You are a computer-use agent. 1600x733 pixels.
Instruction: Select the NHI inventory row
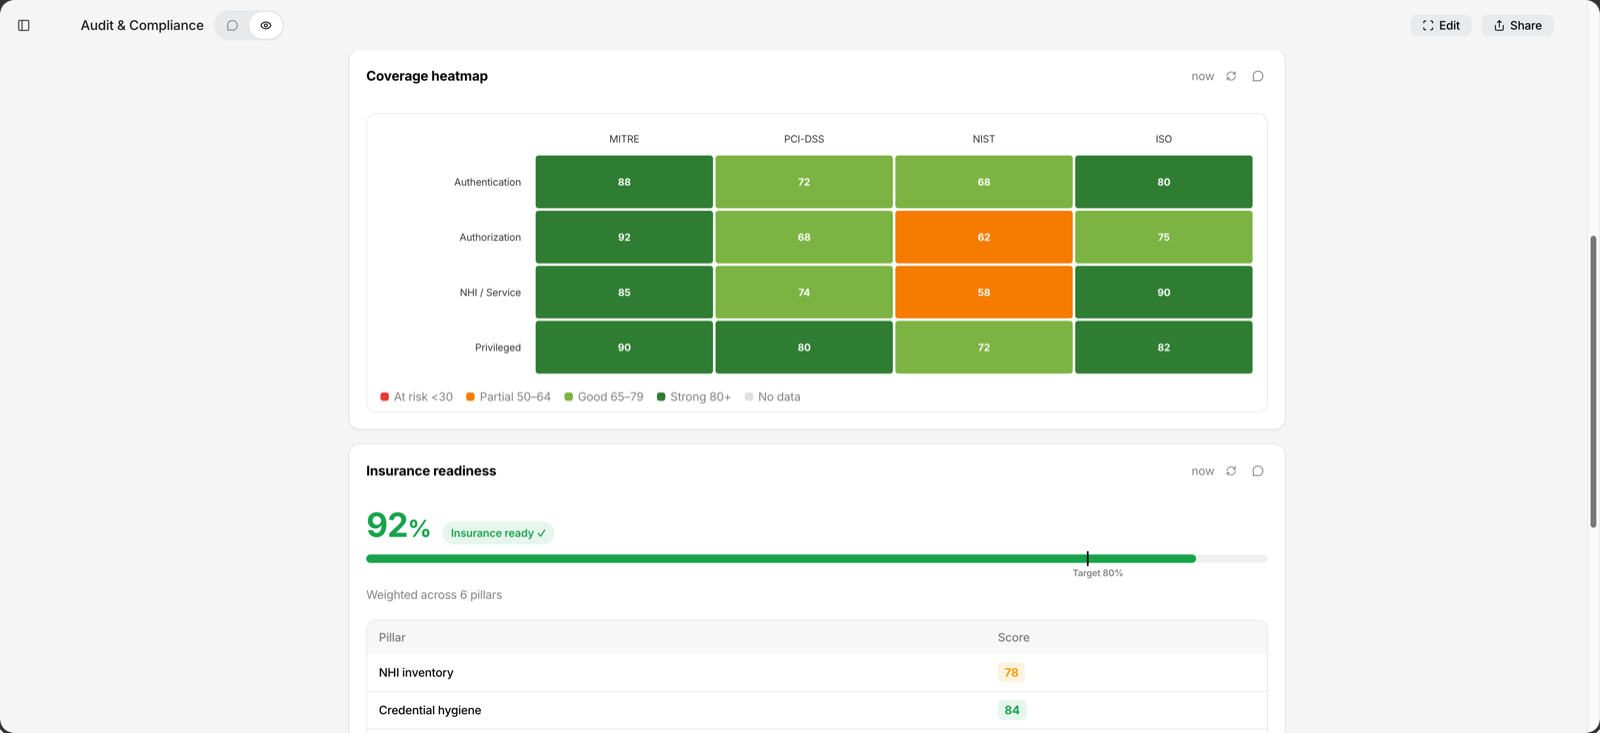(817, 673)
